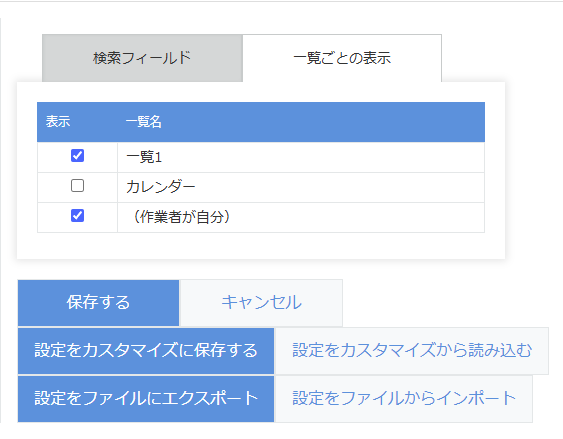Cancel changes with the キャンセル button
Image resolution: width=563 pixels, height=439 pixels.
click(261, 303)
